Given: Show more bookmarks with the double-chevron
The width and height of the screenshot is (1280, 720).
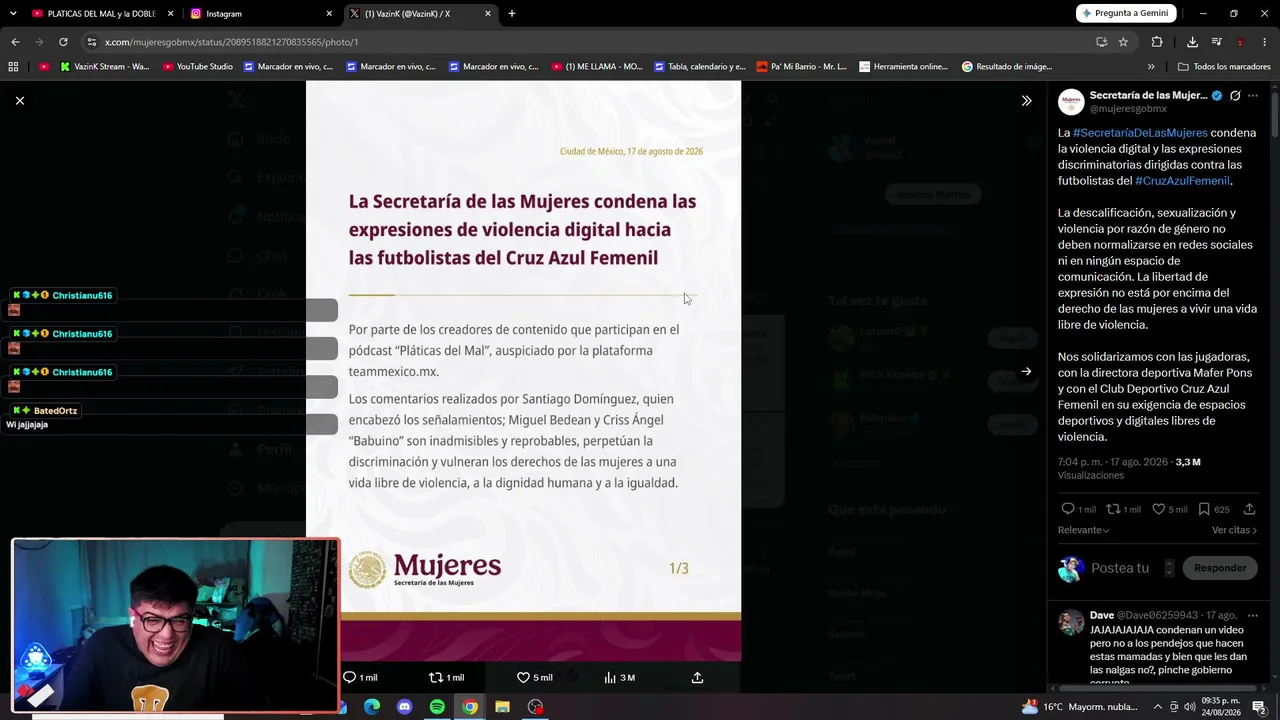Looking at the screenshot, I should coord(1151,67).
